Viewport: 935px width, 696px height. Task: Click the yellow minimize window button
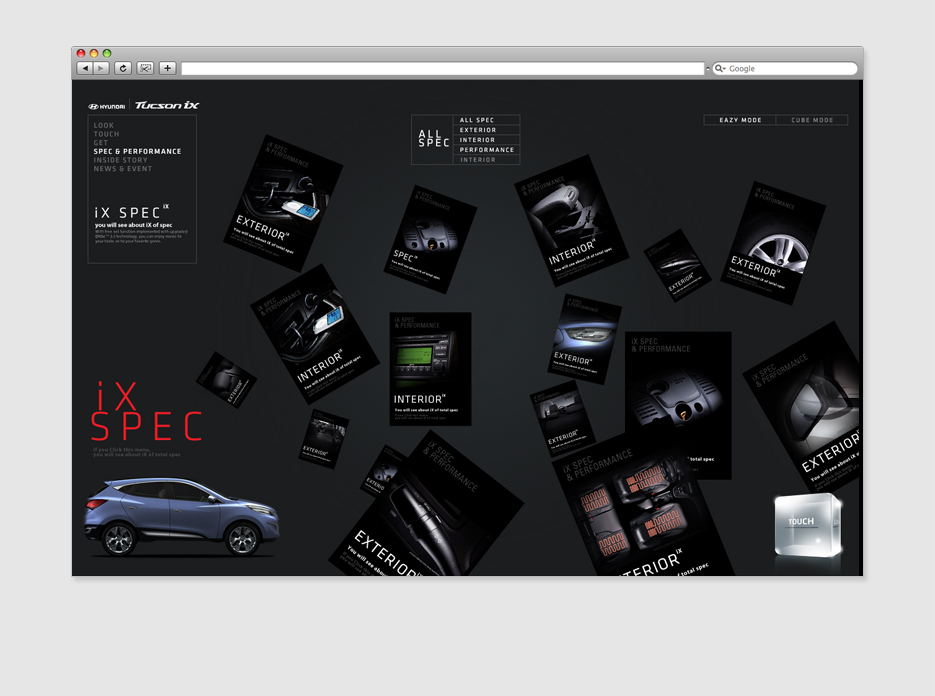[x=94, y=53]
